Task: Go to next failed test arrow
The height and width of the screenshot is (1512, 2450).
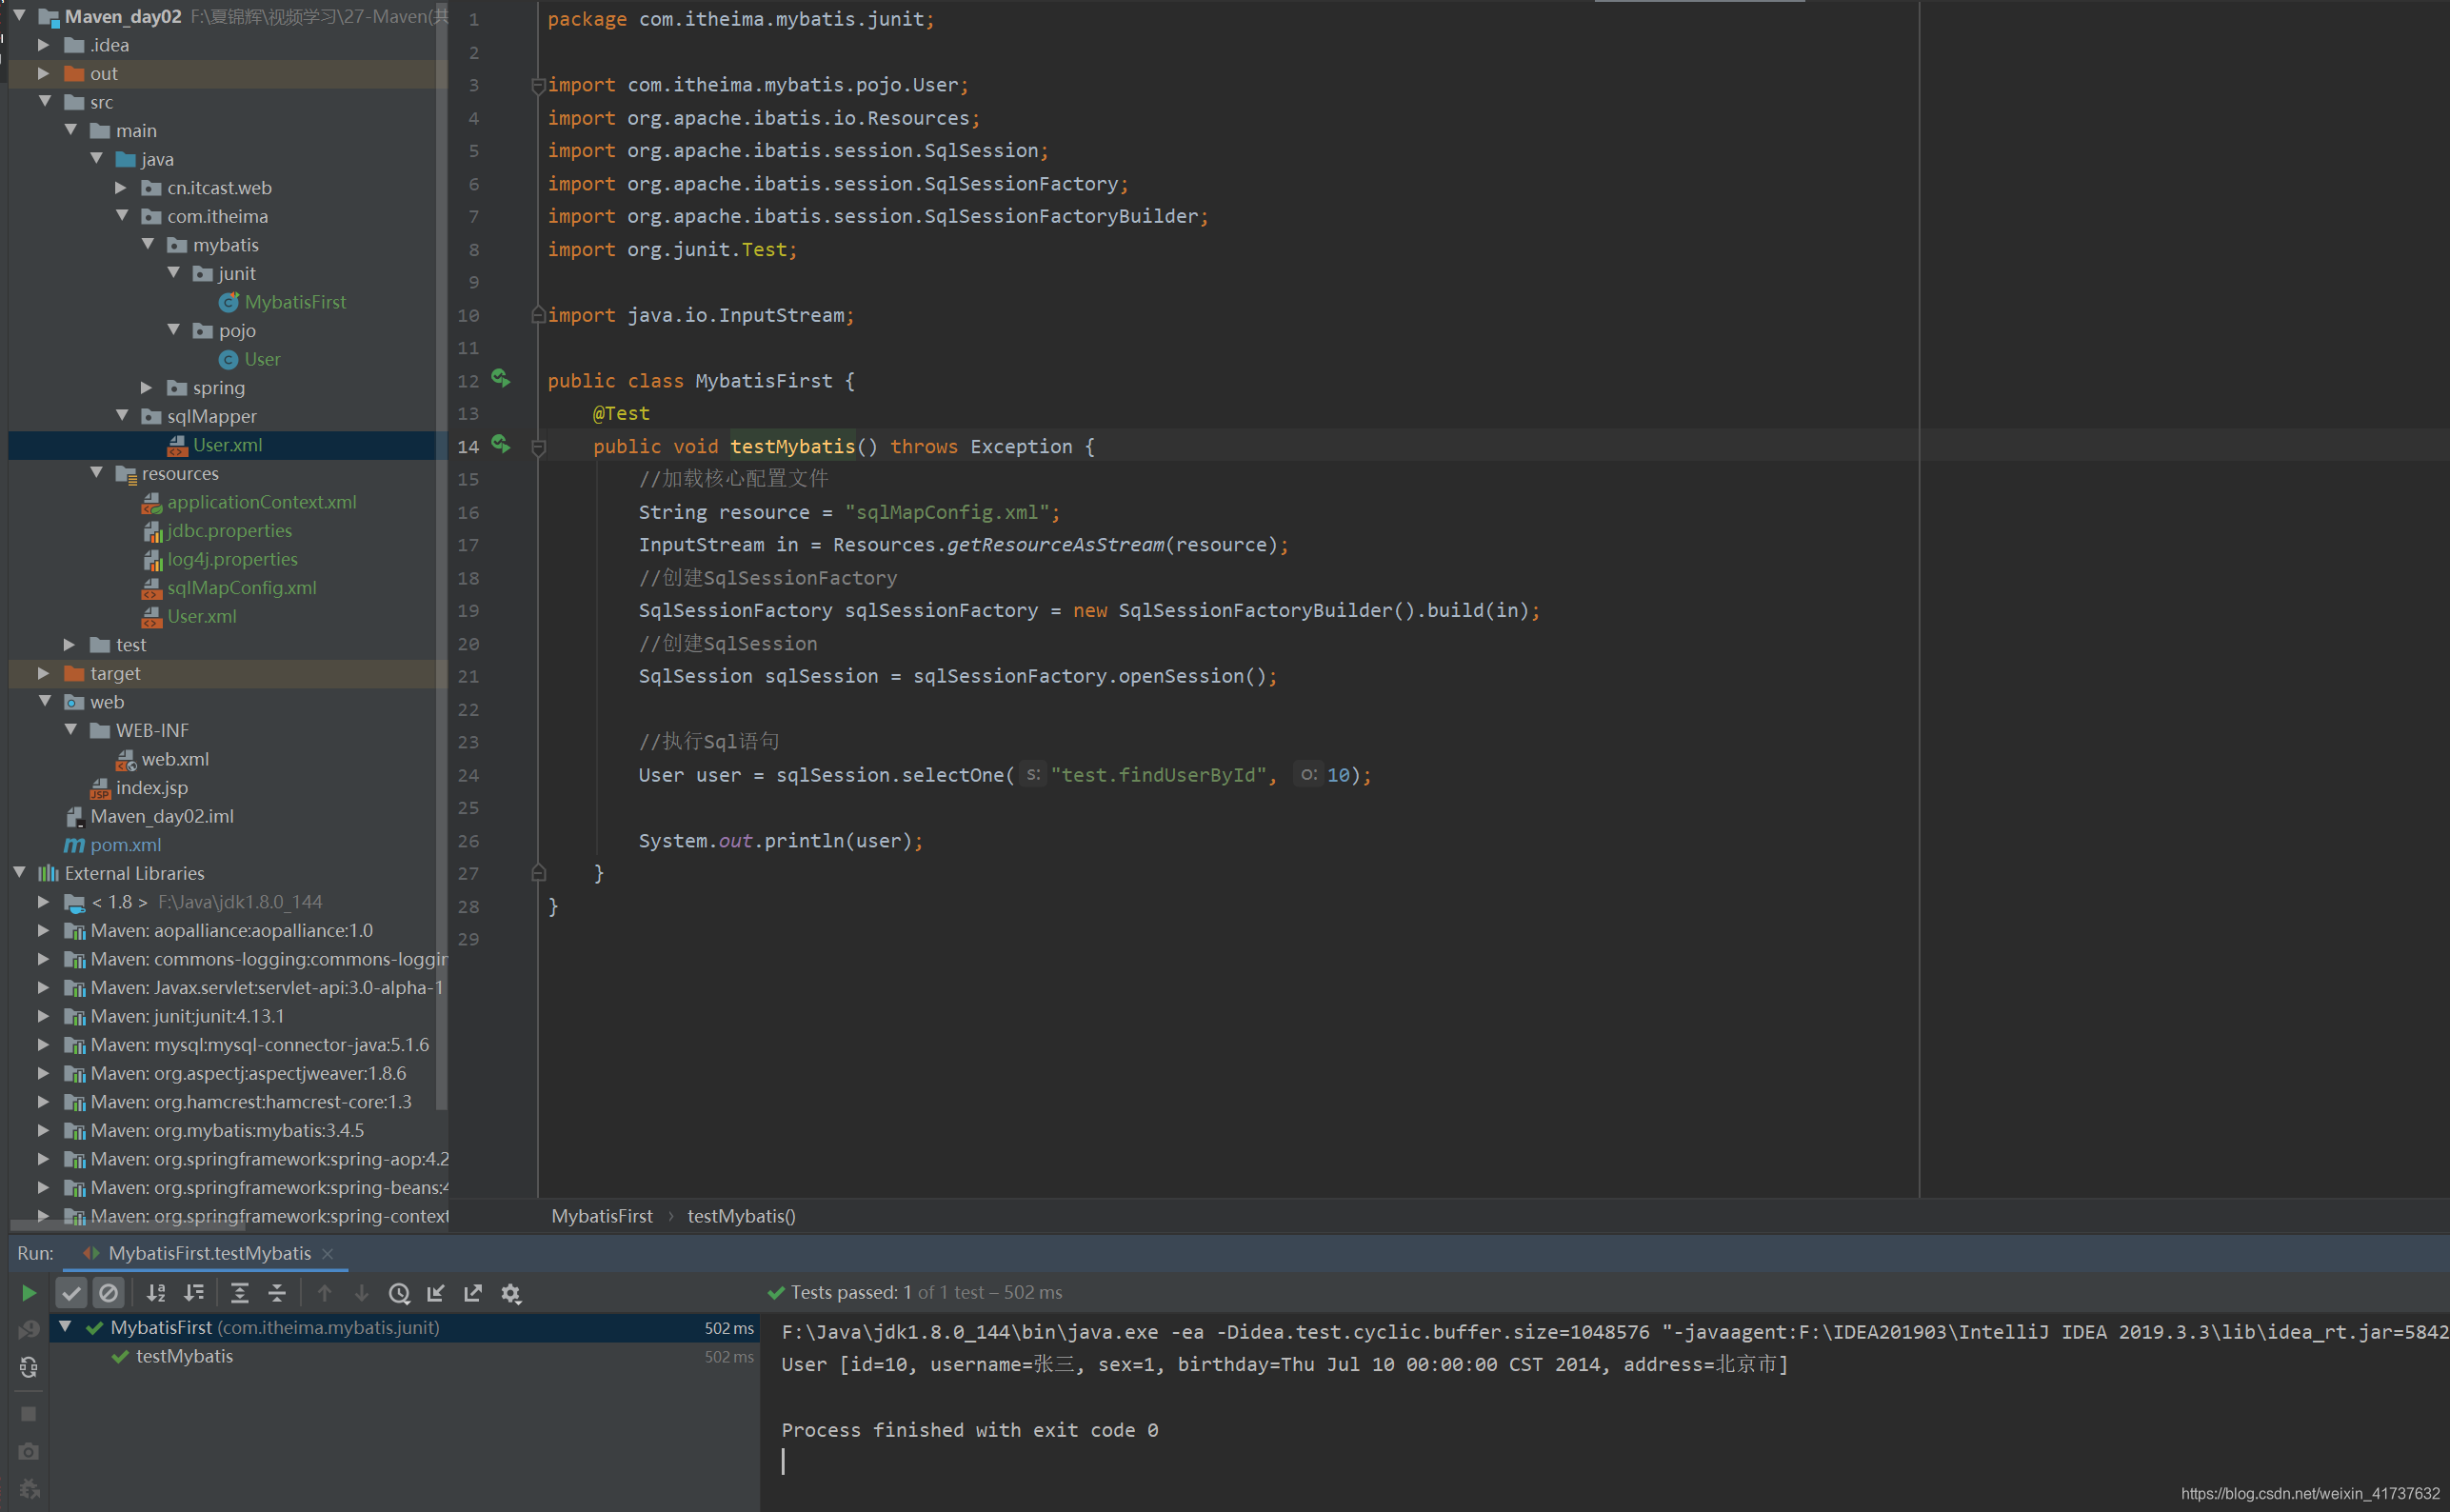Action: click(361, 1293)
